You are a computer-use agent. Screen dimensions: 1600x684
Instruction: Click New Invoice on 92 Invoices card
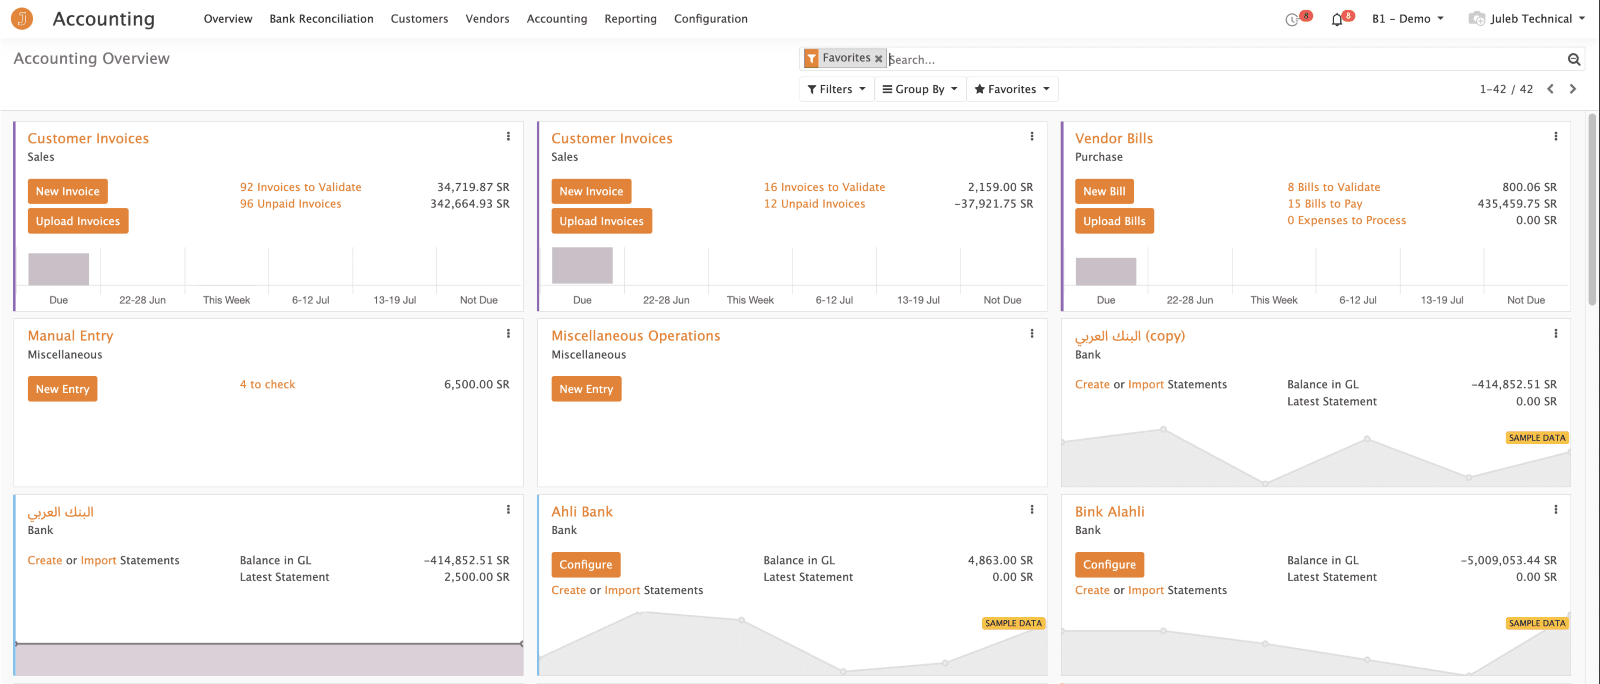pos(68,191)
